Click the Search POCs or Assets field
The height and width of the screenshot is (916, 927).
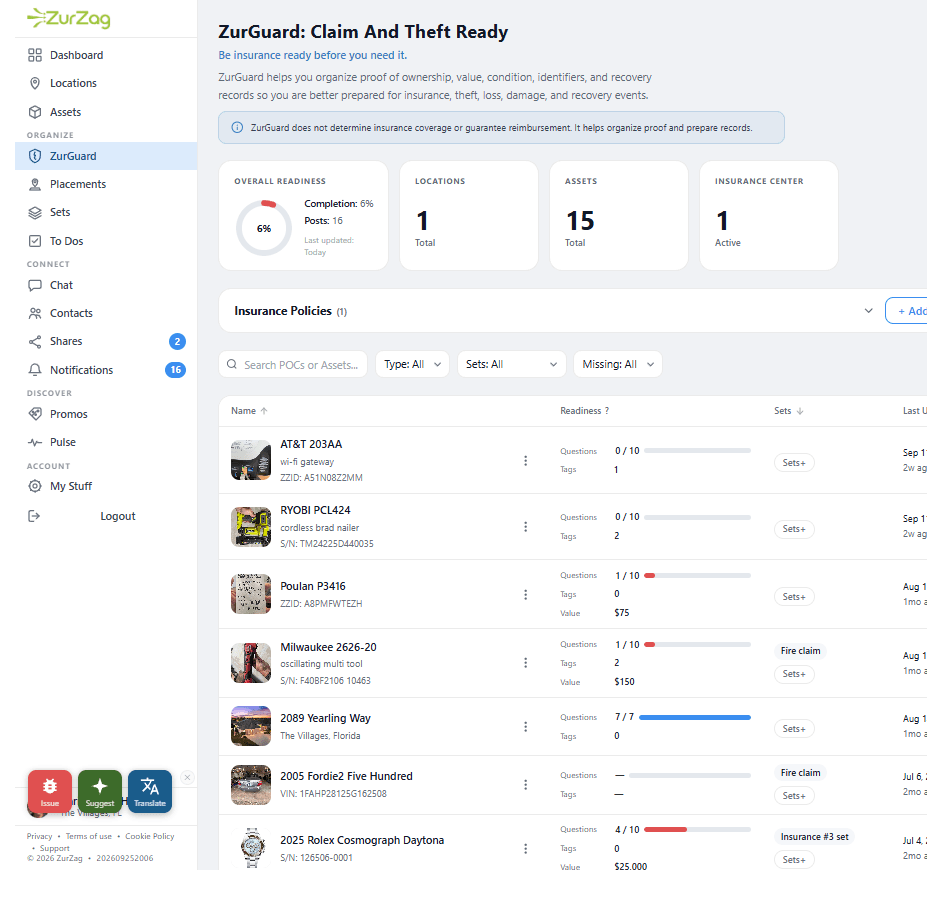click(293, 365)
